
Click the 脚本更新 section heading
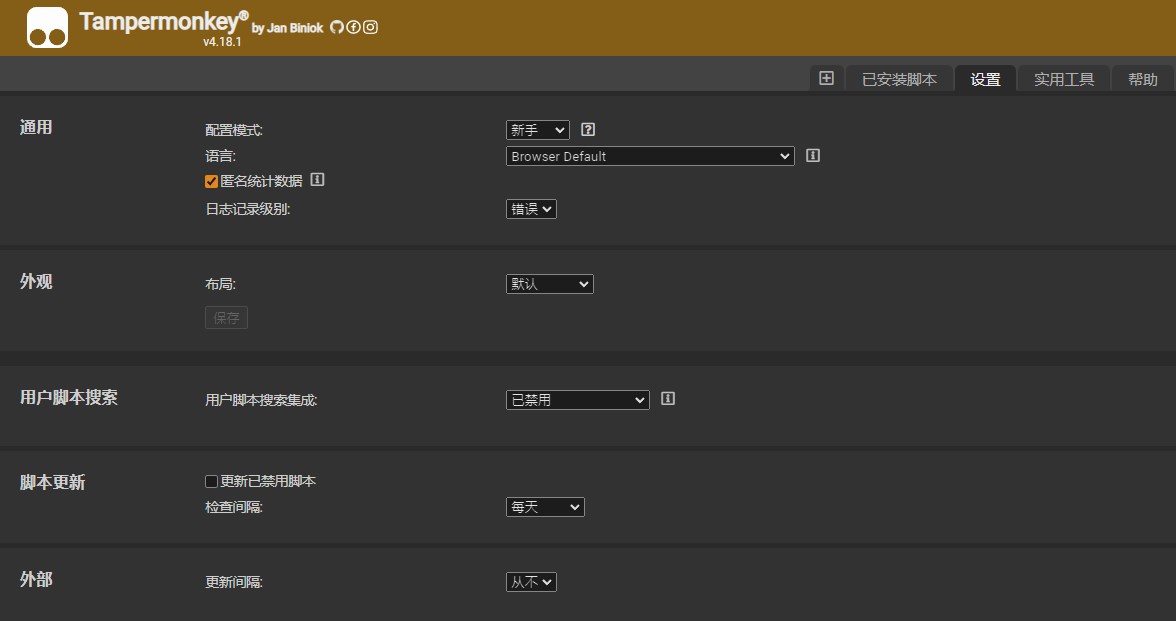(x=52, y=482)
